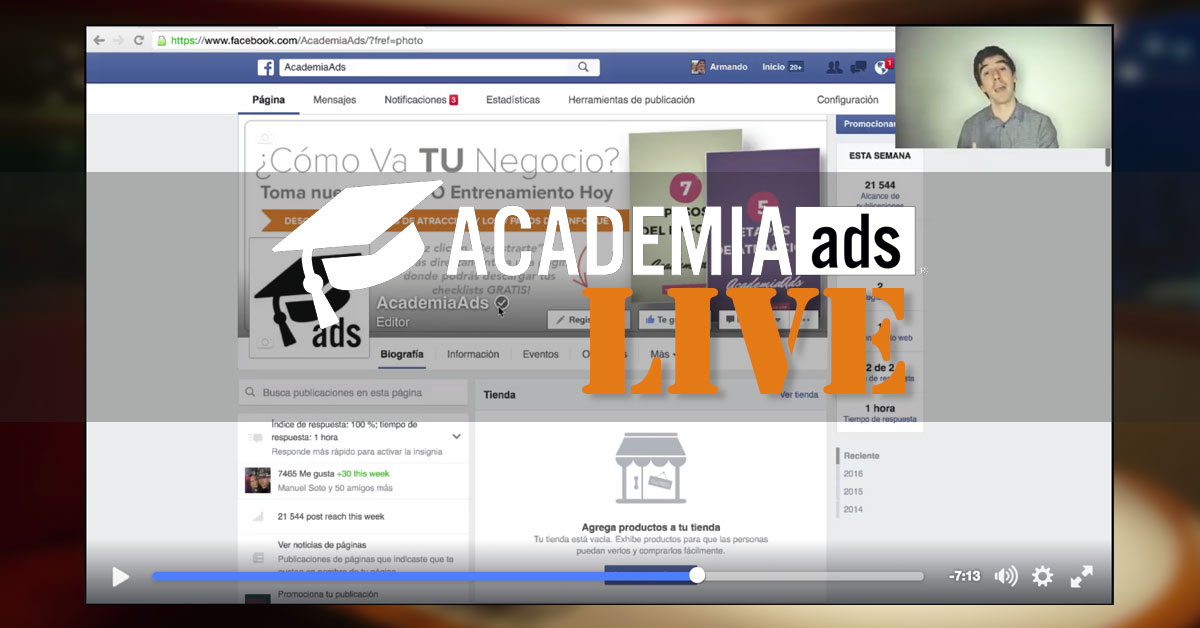Jump to 2015 in the timeline
Image resolution: width=1200 pixels, height=628 pixels.
coord(853,491)
